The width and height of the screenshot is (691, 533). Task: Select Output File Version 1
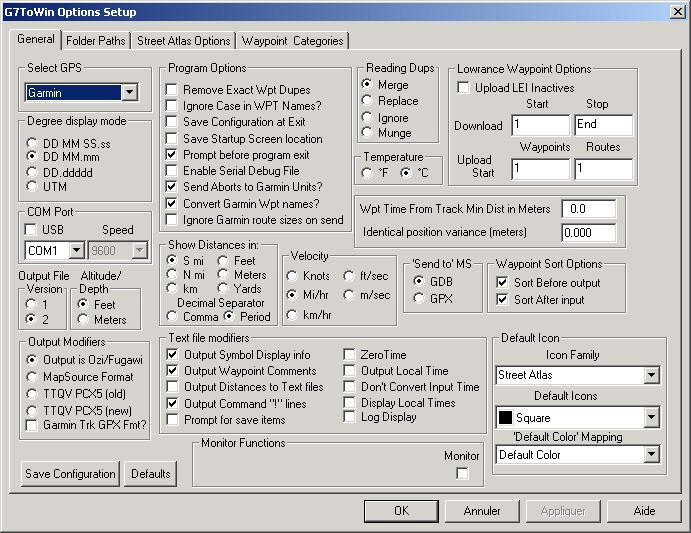[x=31, y=304]
